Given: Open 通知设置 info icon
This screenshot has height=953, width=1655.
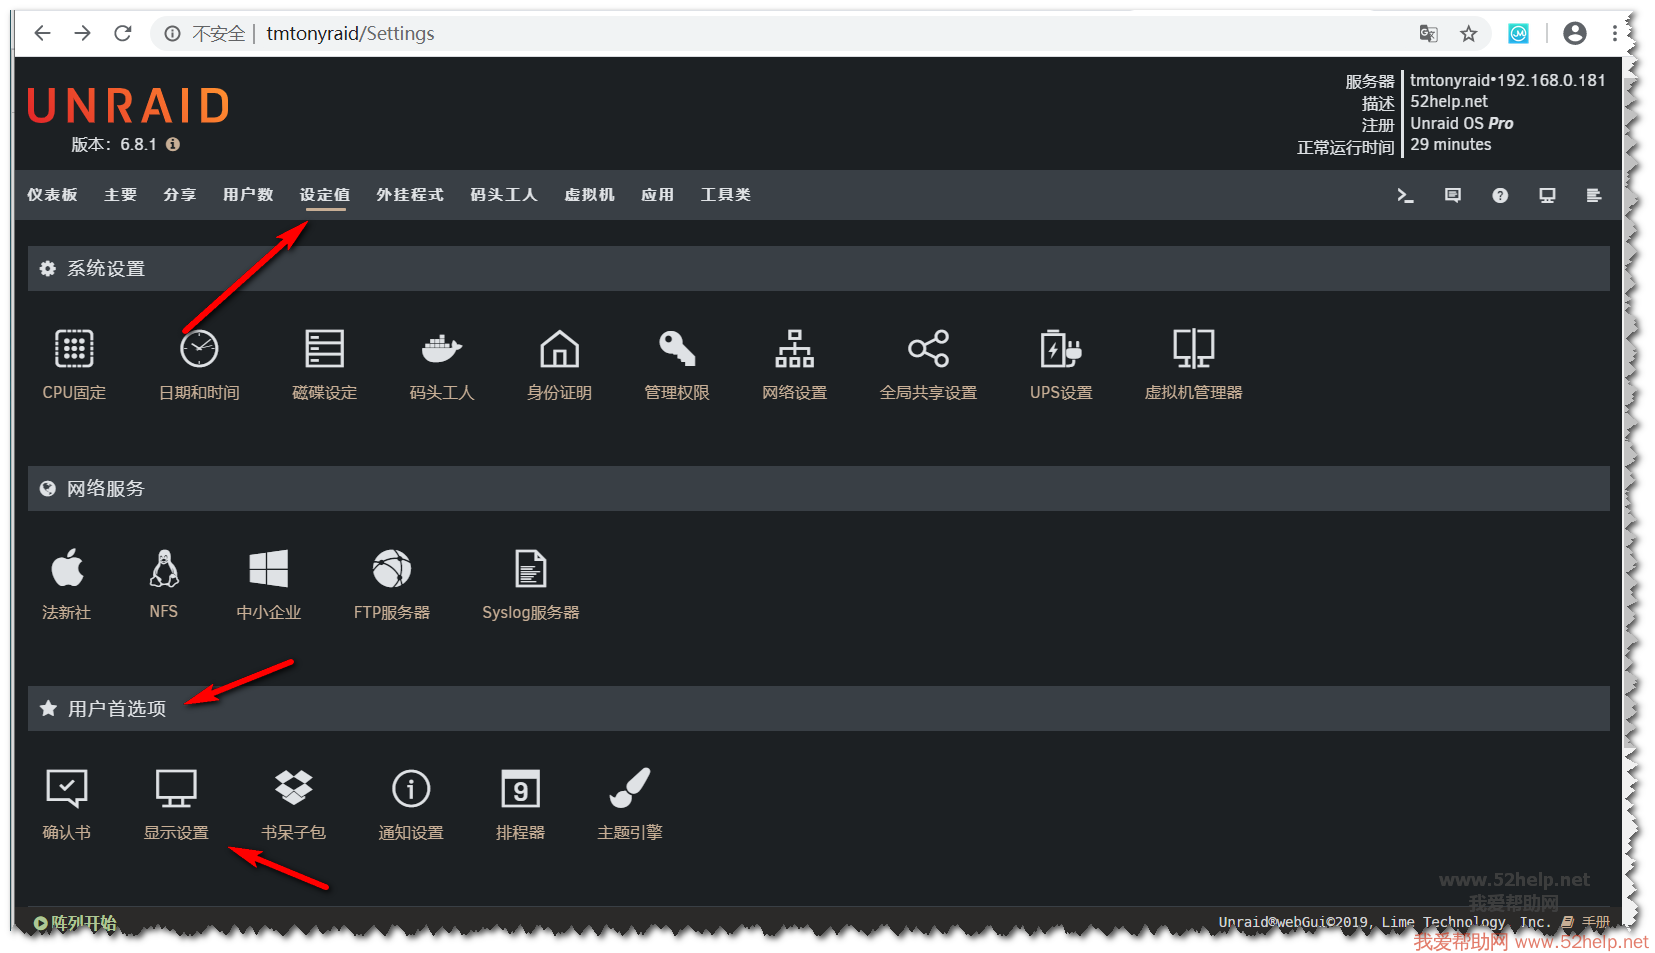Looking at the screenshot, I should tap(410, 789).
